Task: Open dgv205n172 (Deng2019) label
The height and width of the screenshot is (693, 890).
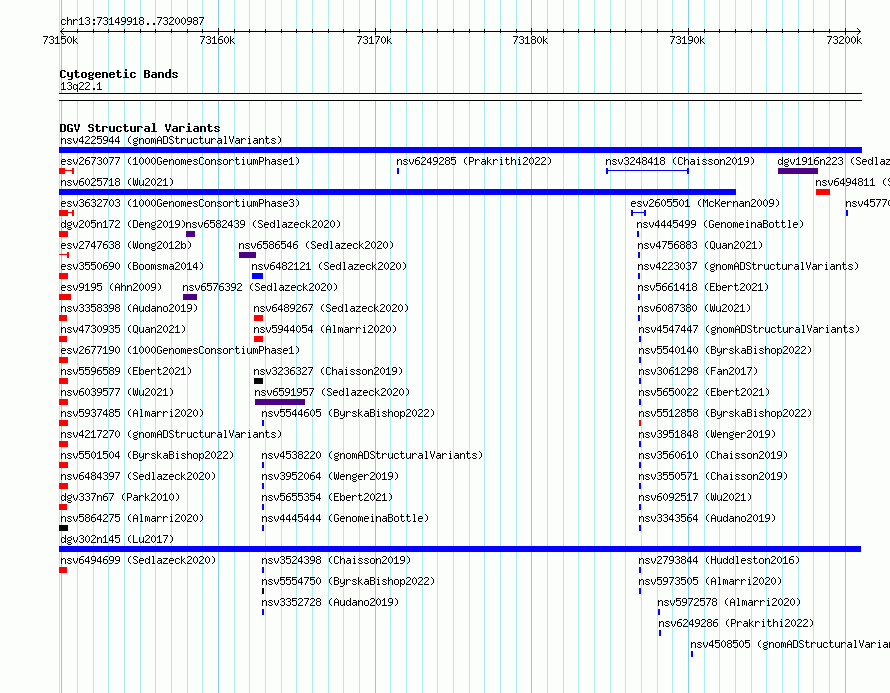Action: click(123, 224)
